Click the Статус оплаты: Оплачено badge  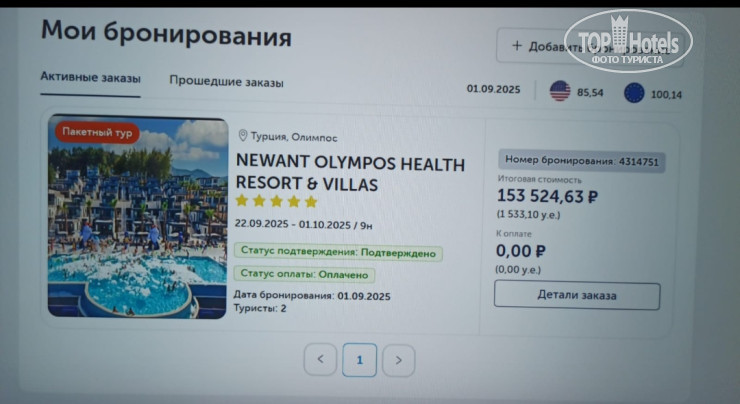pos(304,274)
